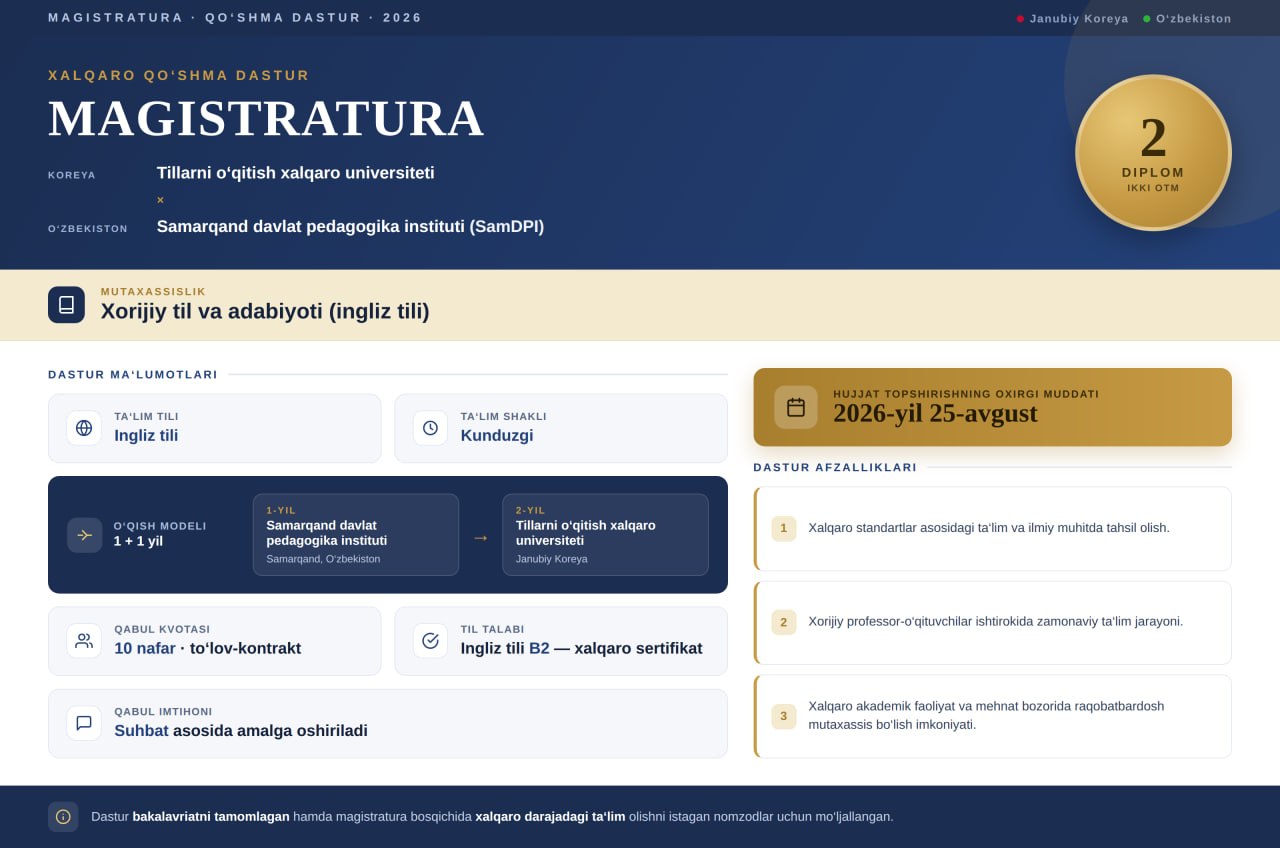Select the globe icon in Ta'lim tili card

pyautogui.click(x=84, y=428)
